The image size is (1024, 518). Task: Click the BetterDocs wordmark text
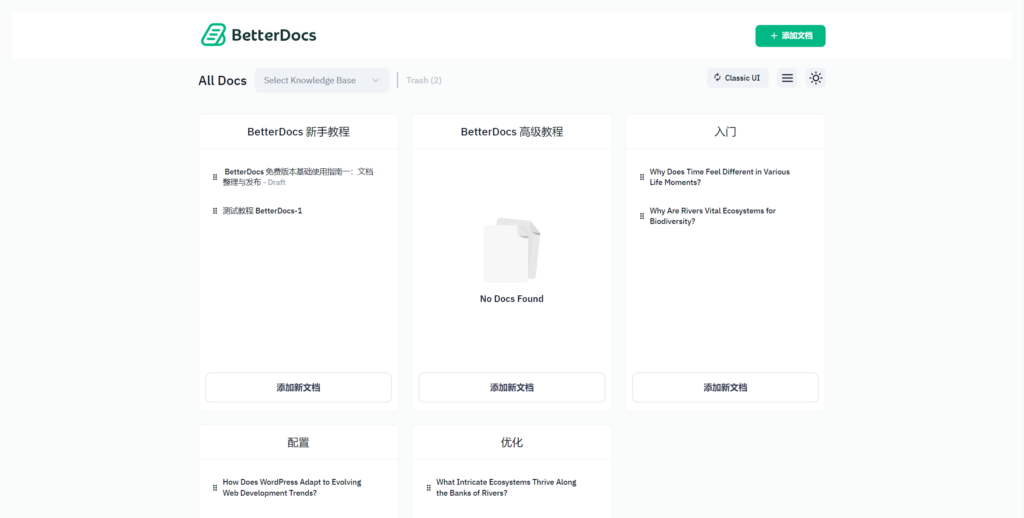(x=274, y=35)
